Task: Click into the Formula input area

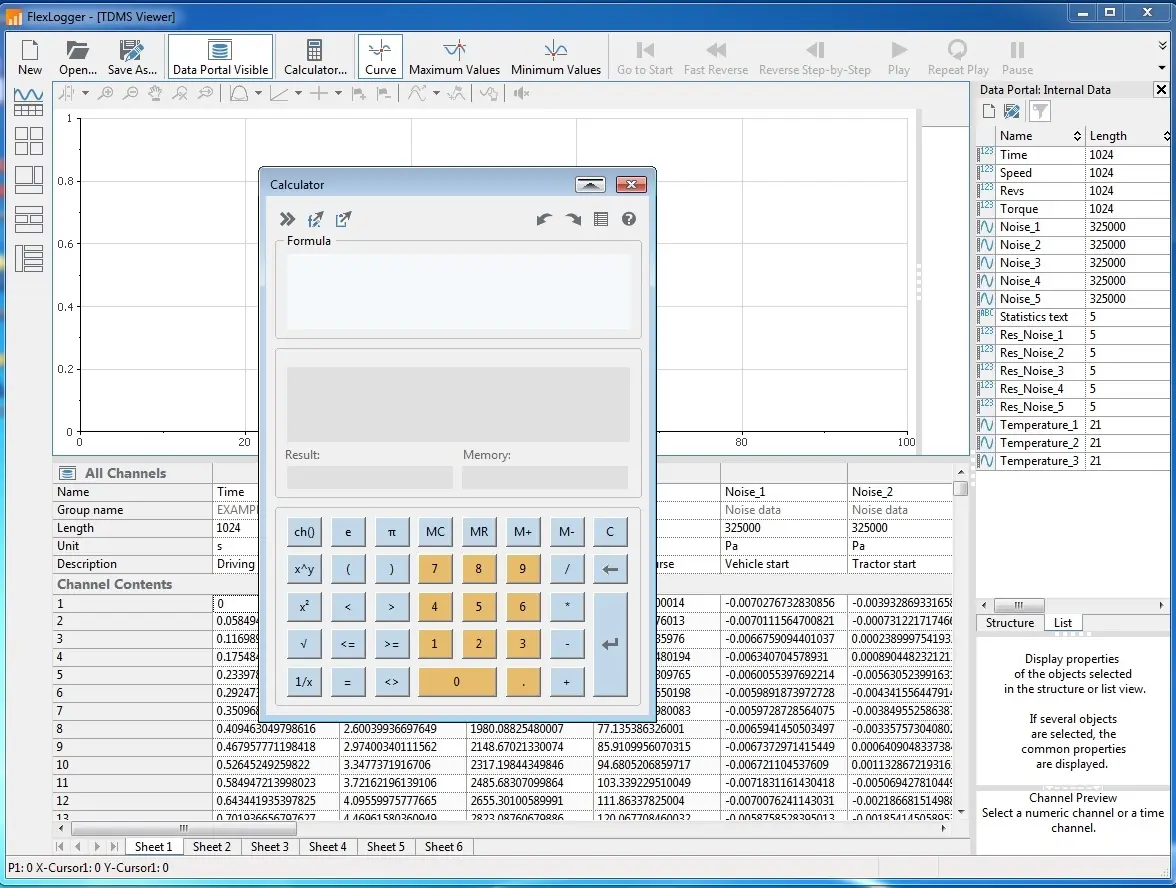Action: pyautogui.click(x=458, y=292)
